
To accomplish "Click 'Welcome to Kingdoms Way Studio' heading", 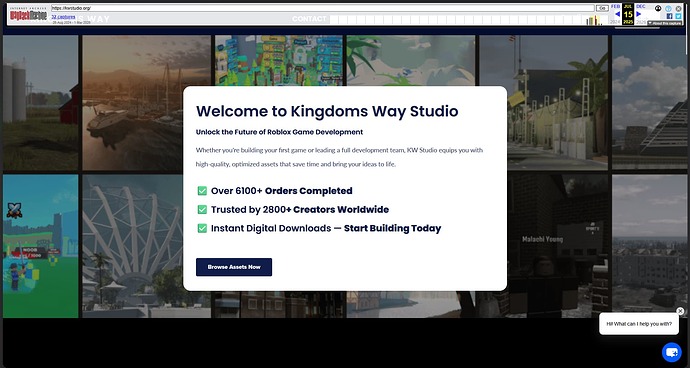I will (327, 111).
